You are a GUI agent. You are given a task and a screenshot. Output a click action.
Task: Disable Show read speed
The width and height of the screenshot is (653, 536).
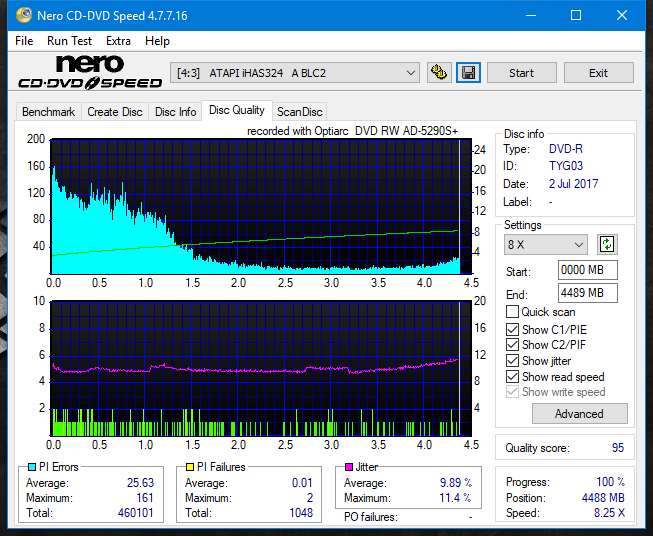coord(512,377)
